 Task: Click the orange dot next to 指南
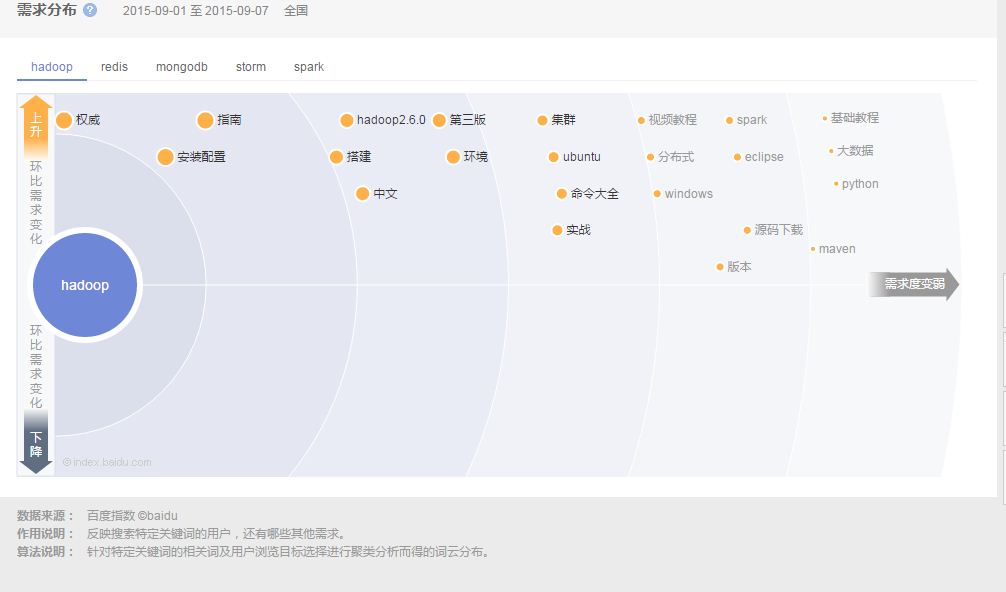point(205,120)
